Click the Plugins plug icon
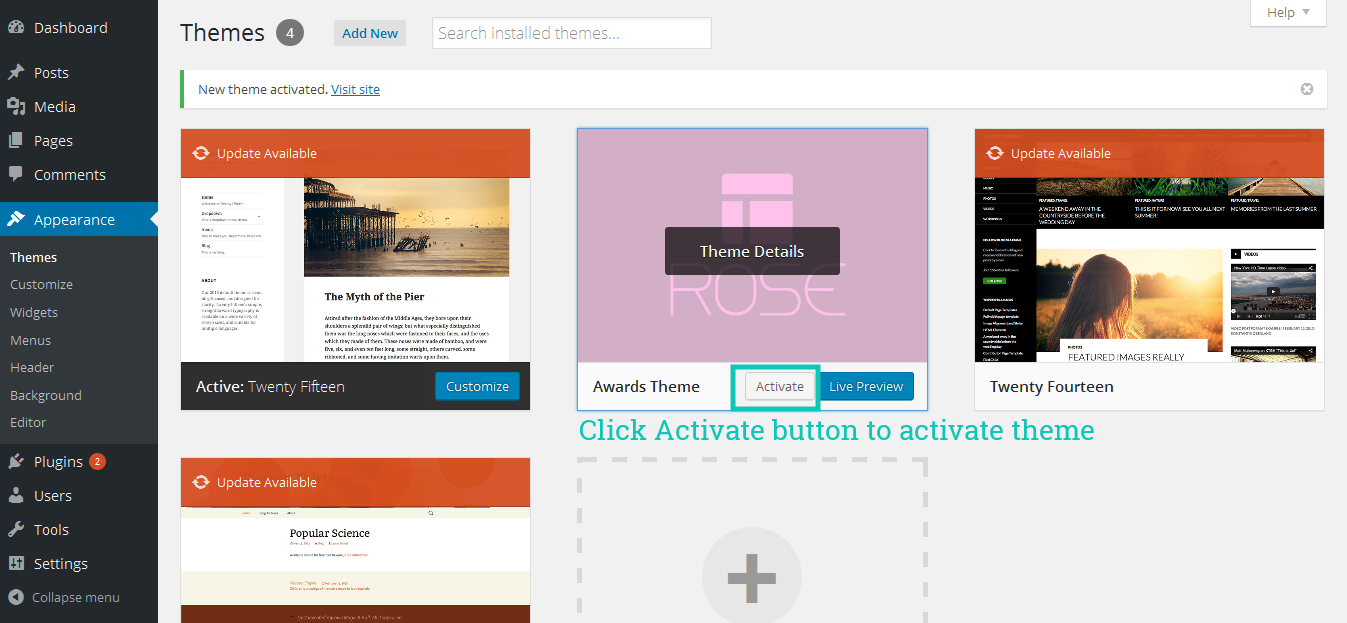Image resolution: width=1347 pixels, height=623 pixels. [16, 461]
